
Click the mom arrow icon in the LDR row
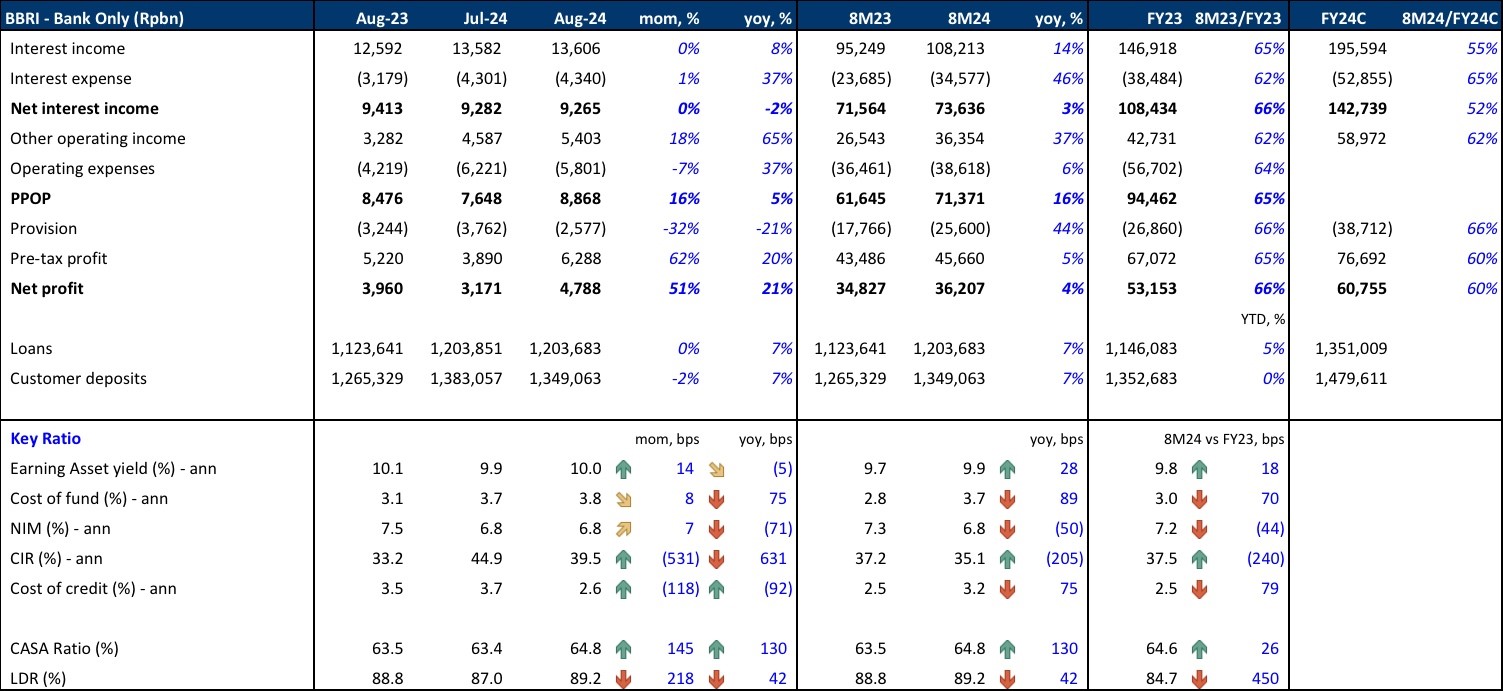624,678
